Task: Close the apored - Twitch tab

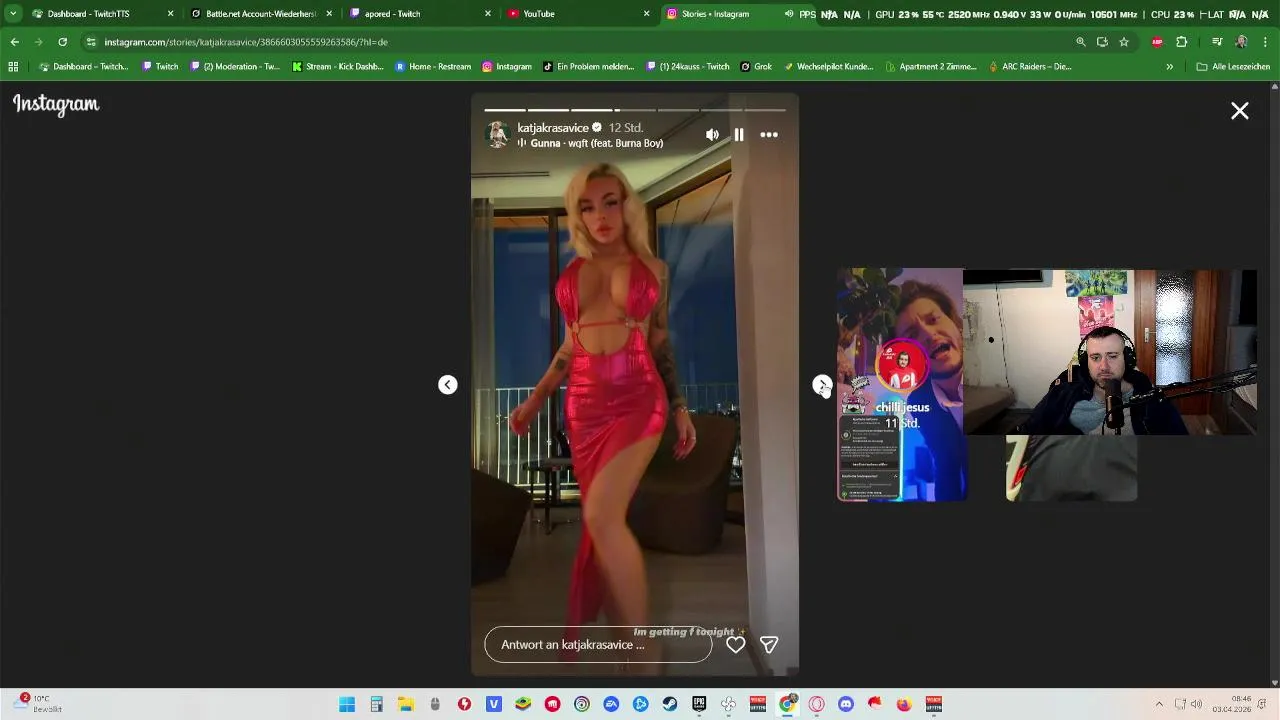Action: coord(488,14)
